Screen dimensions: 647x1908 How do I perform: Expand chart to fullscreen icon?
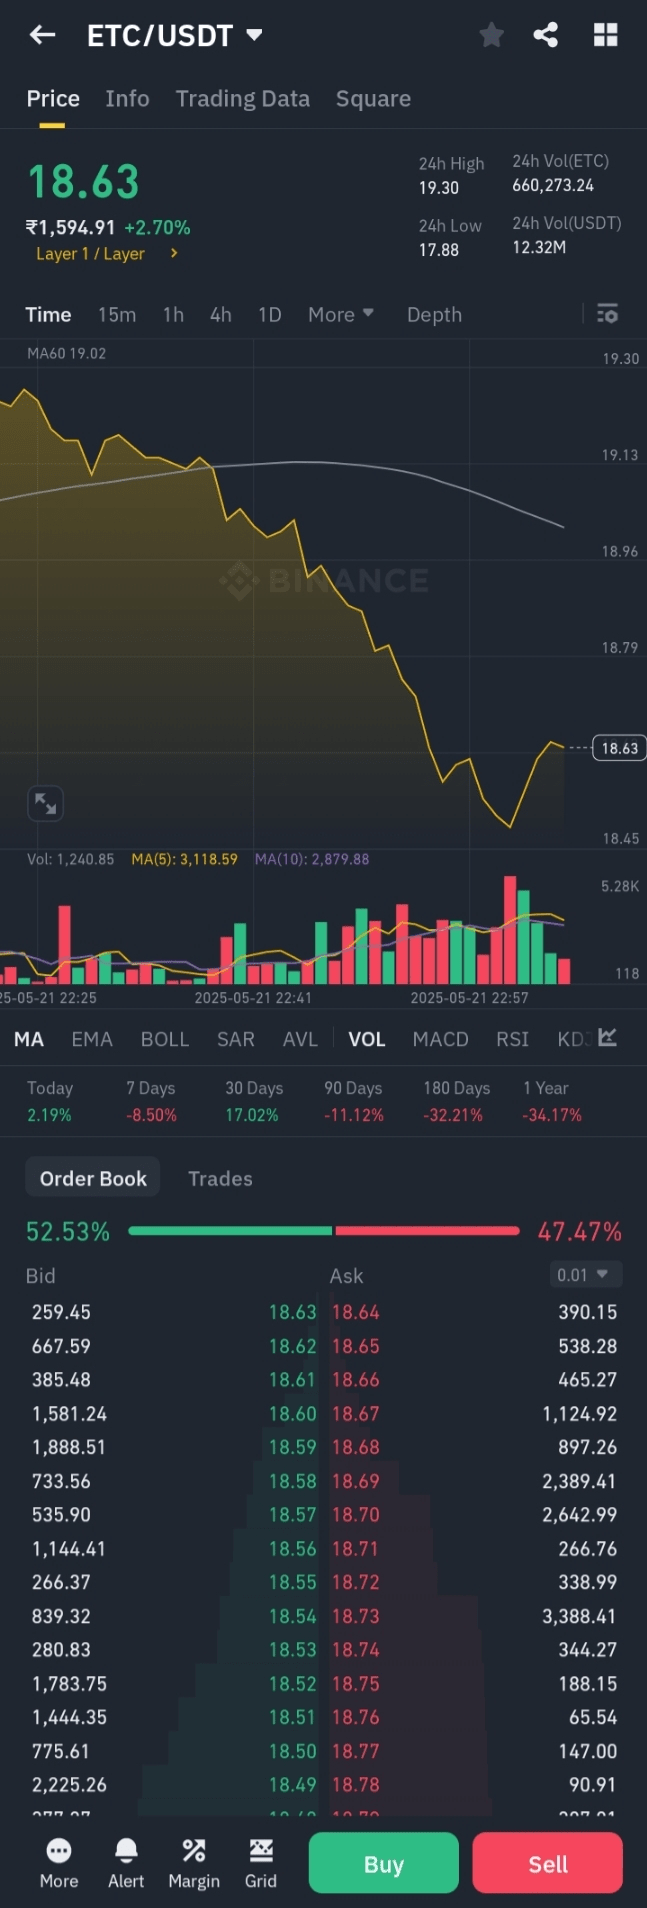tap(45, 803)
